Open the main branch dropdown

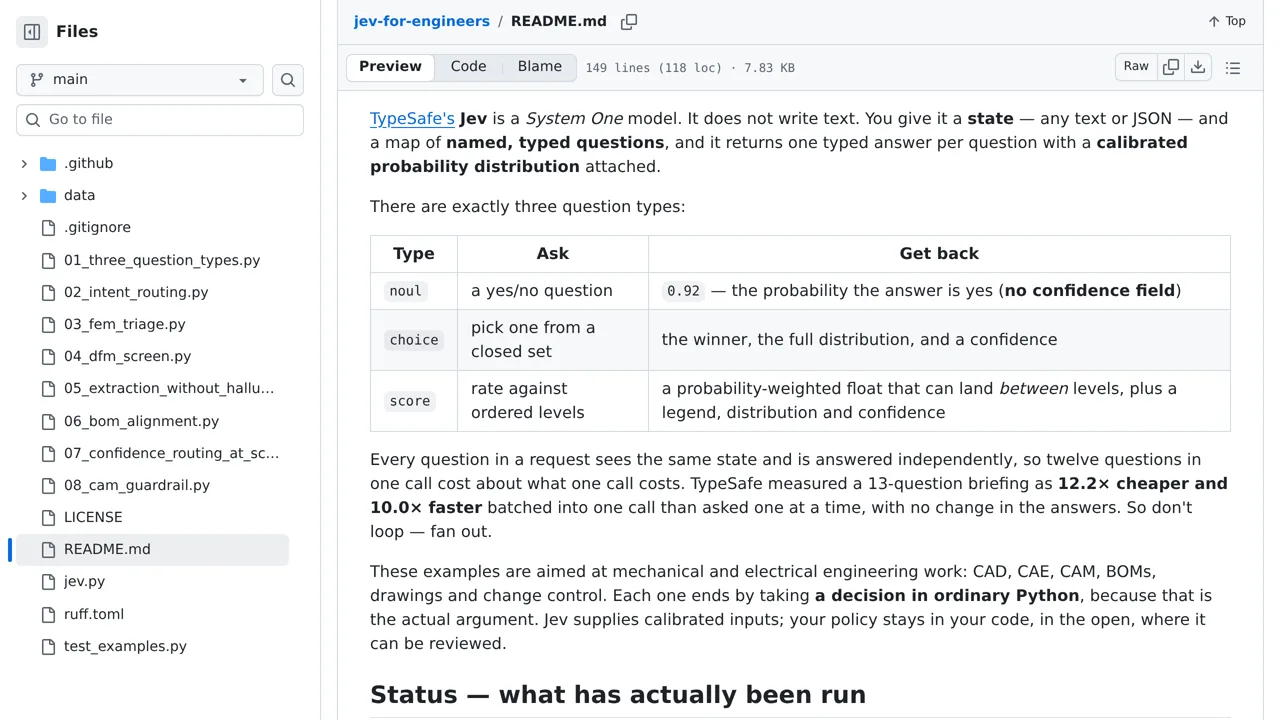tap(140, 80)
